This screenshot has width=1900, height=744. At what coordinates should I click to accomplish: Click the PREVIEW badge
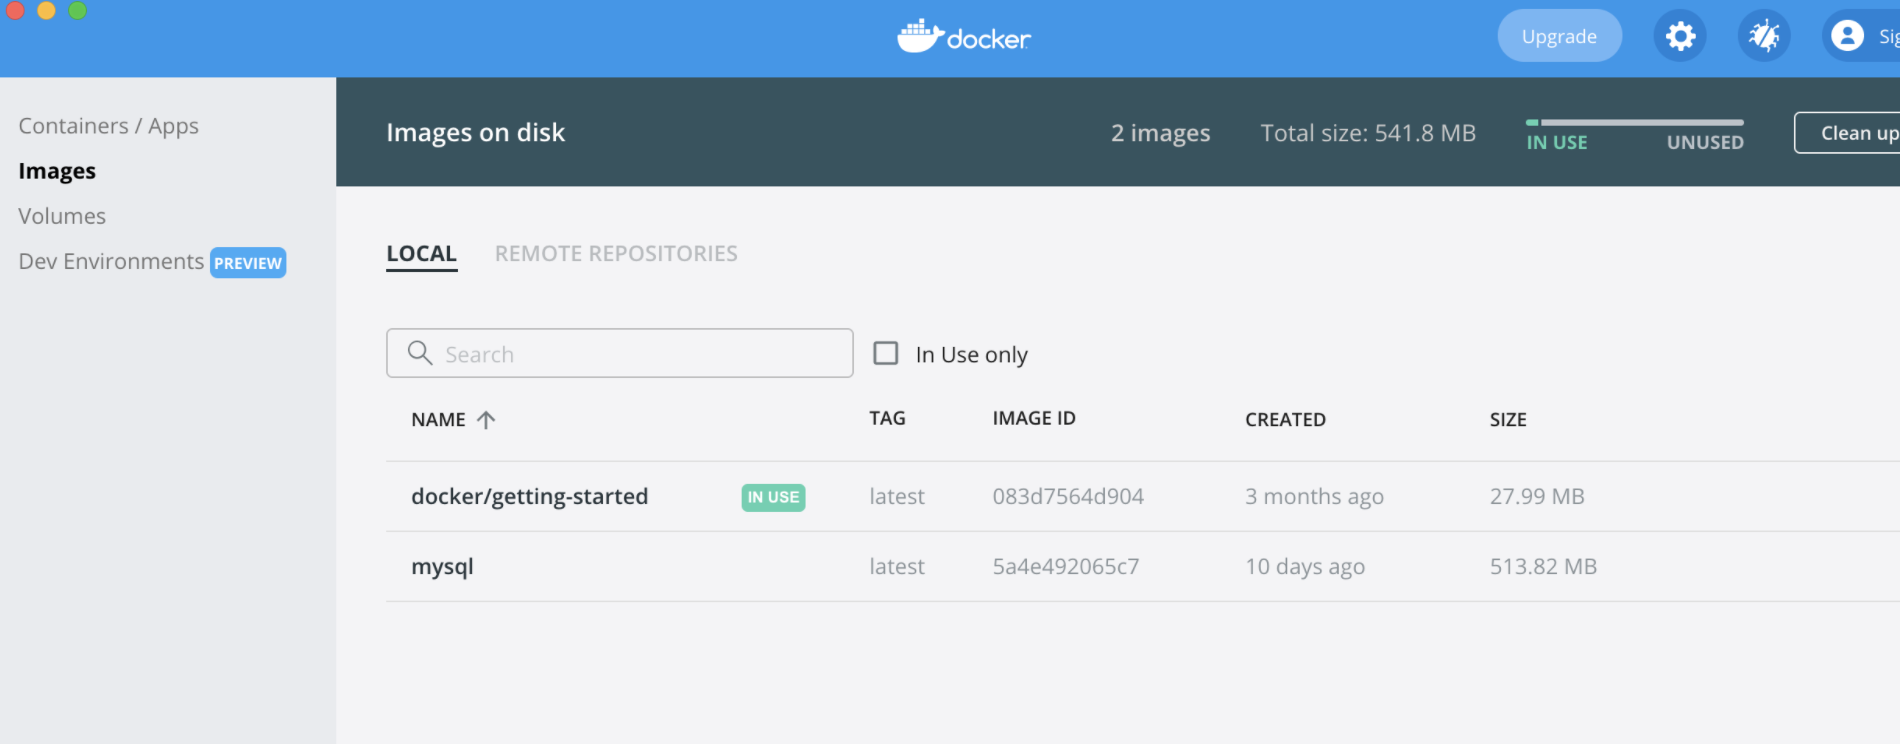(248, 263)
